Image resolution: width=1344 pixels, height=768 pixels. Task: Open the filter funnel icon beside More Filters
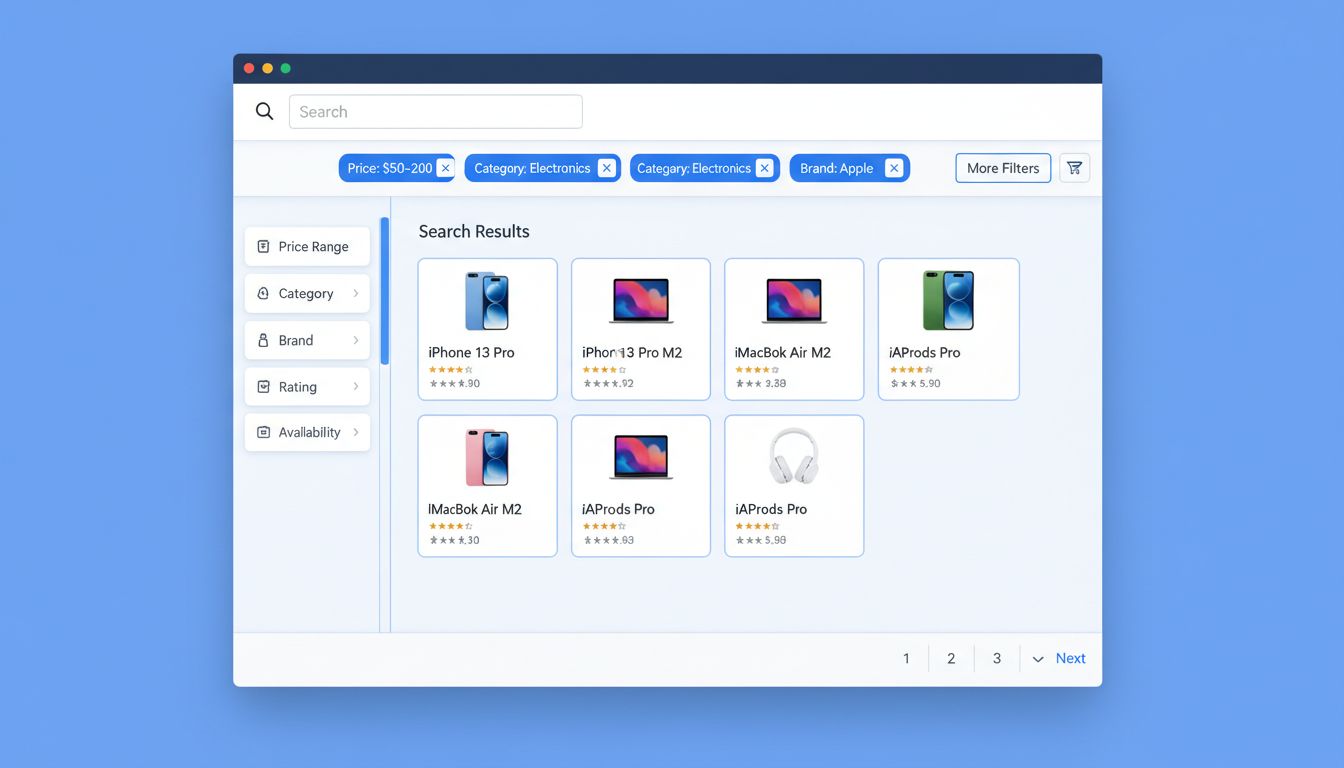(x=1074, y=167)
